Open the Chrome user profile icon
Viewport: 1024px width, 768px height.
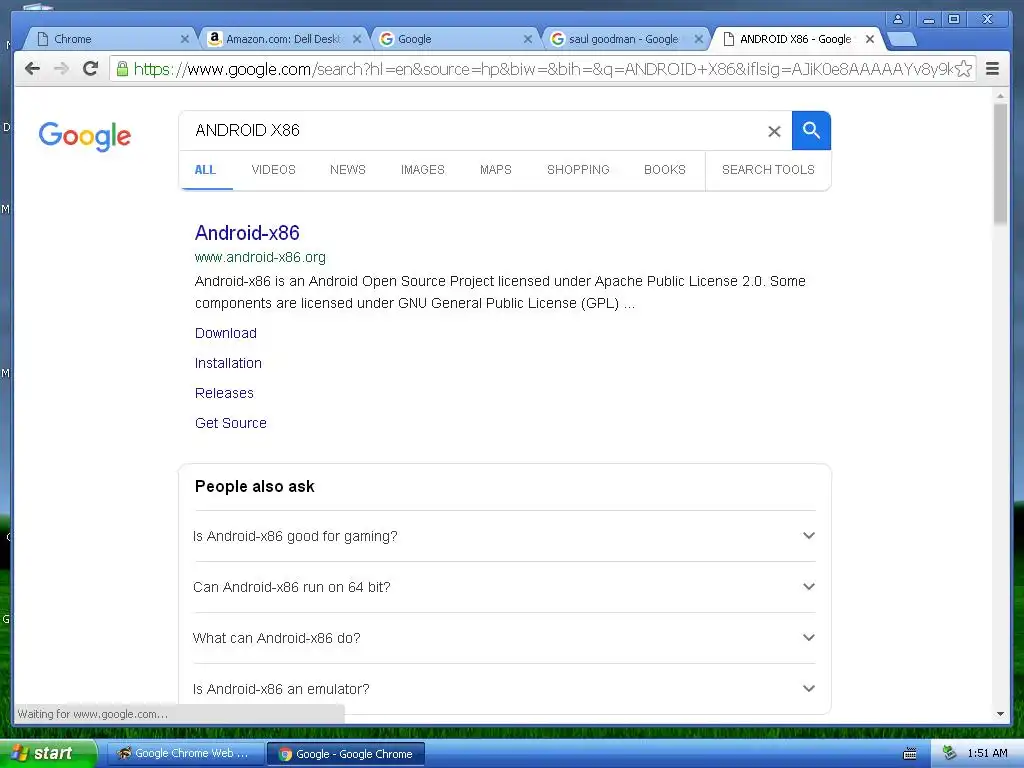click(x=898, y=19)
